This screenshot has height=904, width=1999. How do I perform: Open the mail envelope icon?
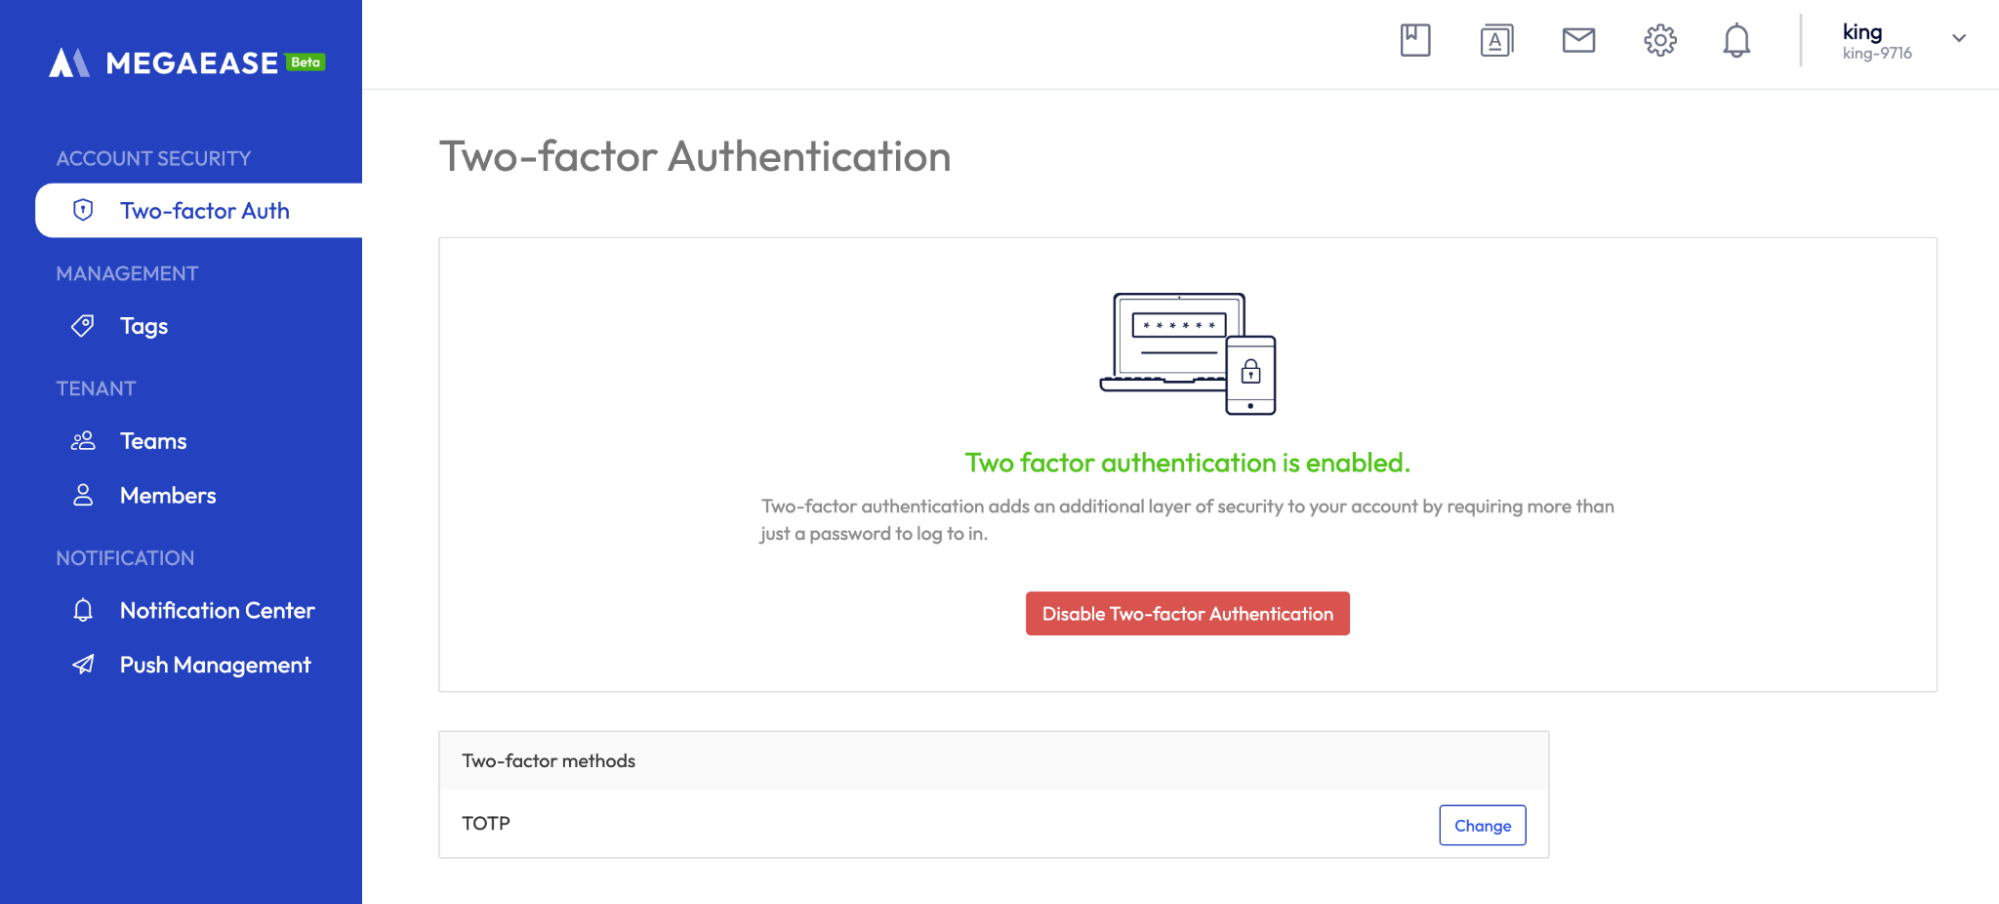pyautogui.click(x=1578, y=41)
